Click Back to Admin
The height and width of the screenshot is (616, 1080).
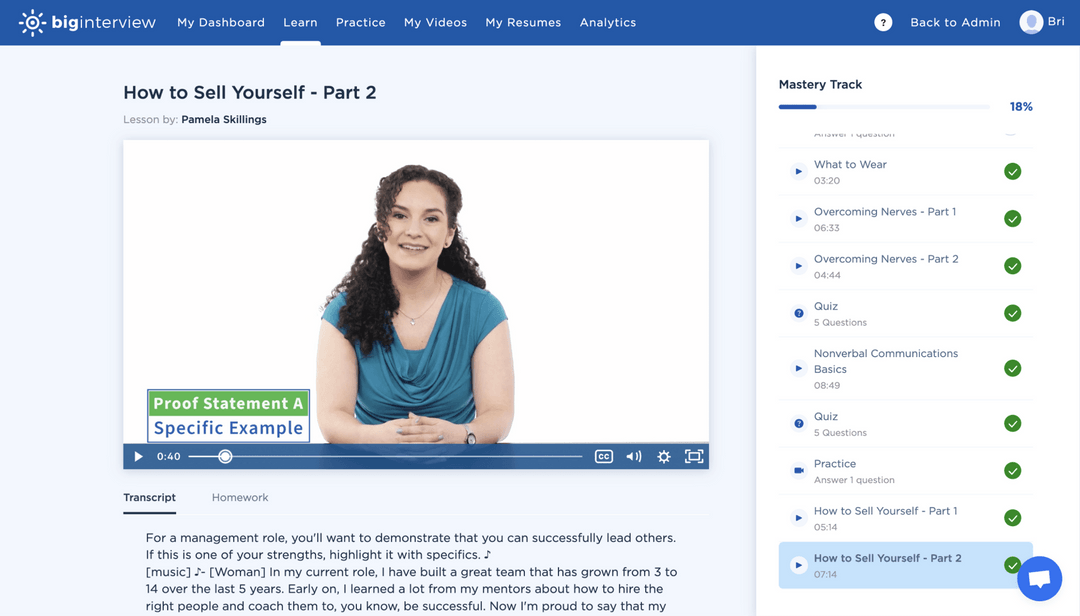point(954,21)
